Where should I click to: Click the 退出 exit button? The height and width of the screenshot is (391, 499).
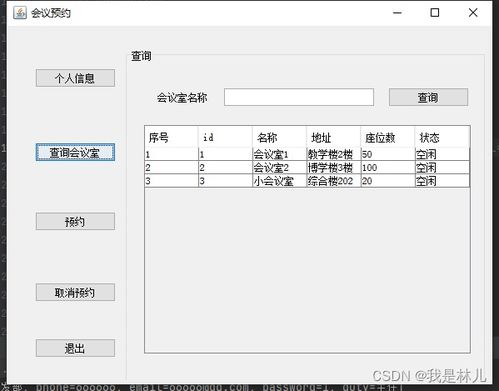[75, 348]
